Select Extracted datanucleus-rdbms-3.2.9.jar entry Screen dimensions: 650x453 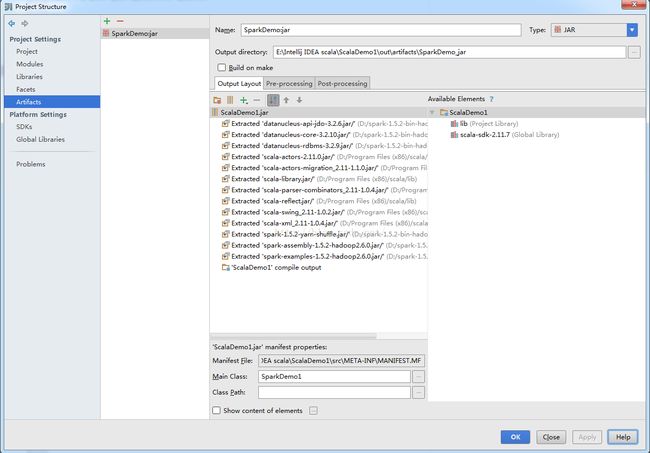pyautogui.click(x=325, y=146)
